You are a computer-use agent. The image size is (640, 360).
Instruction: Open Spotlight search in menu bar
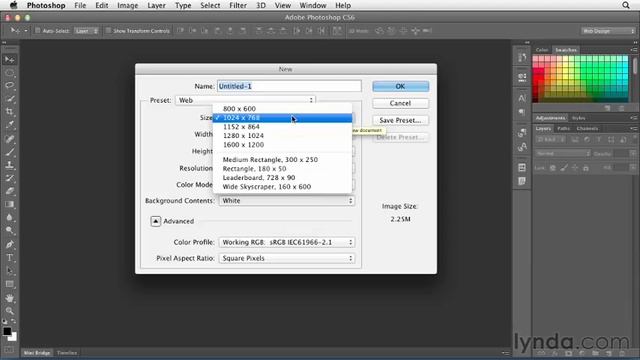pos(626,5)
